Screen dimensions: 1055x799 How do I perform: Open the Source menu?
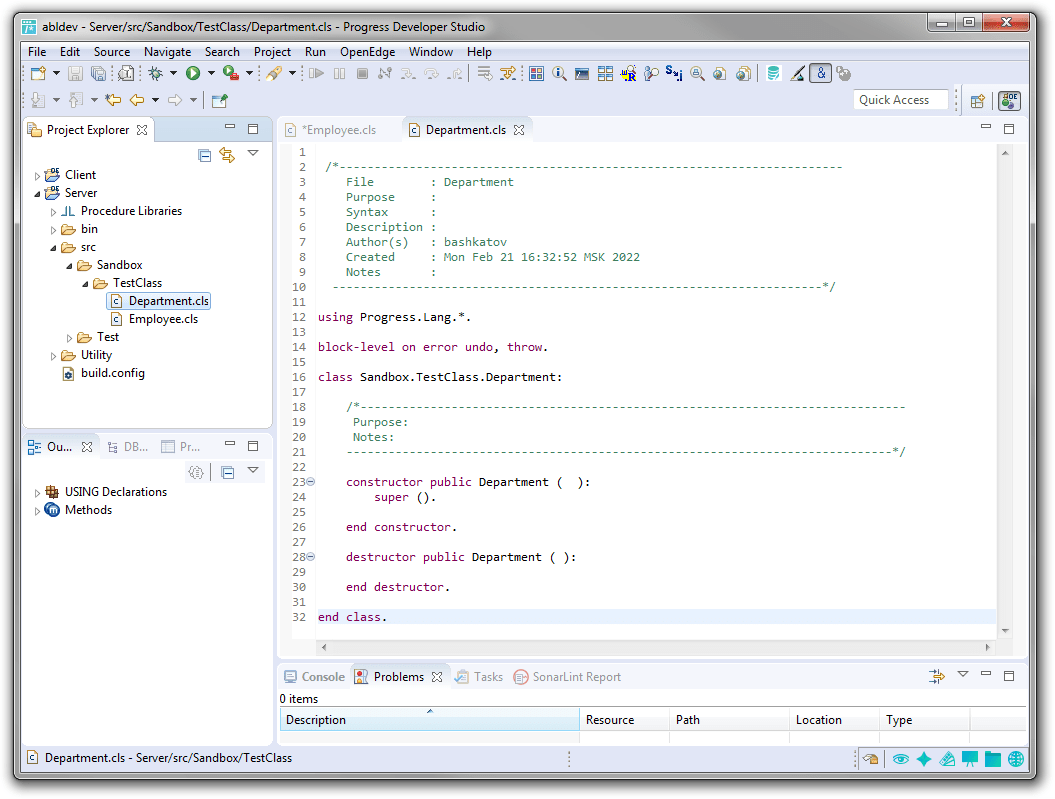(x=112, y=52)
